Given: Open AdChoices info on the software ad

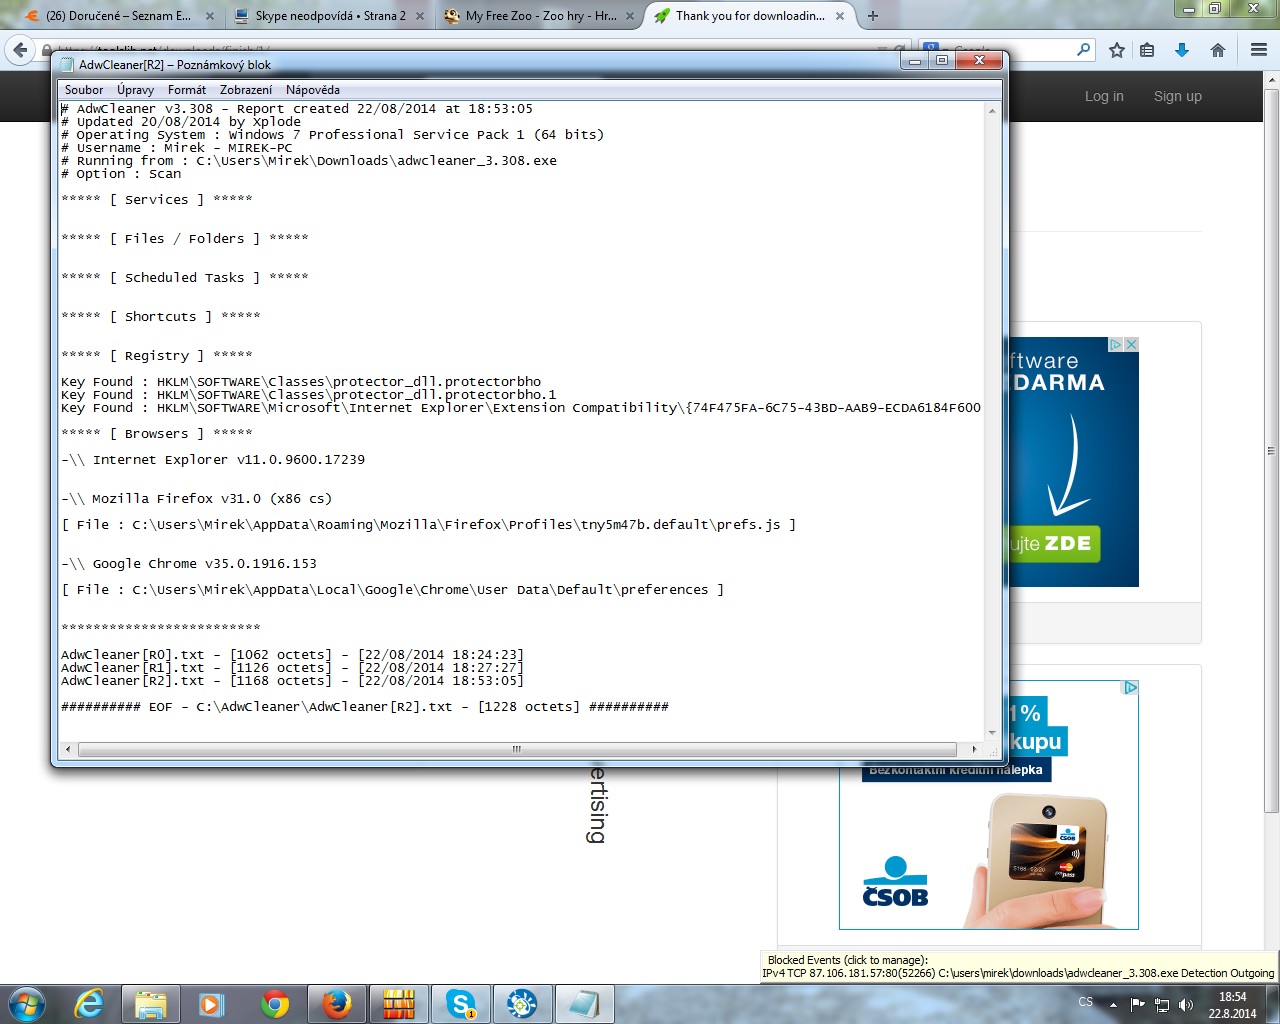Looking at the screenshot, I should [x=1116, y=344].
